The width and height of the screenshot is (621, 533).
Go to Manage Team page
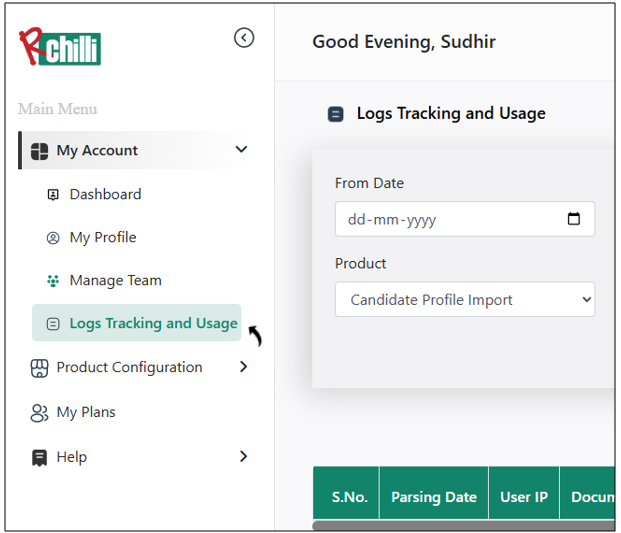[115, 281]
